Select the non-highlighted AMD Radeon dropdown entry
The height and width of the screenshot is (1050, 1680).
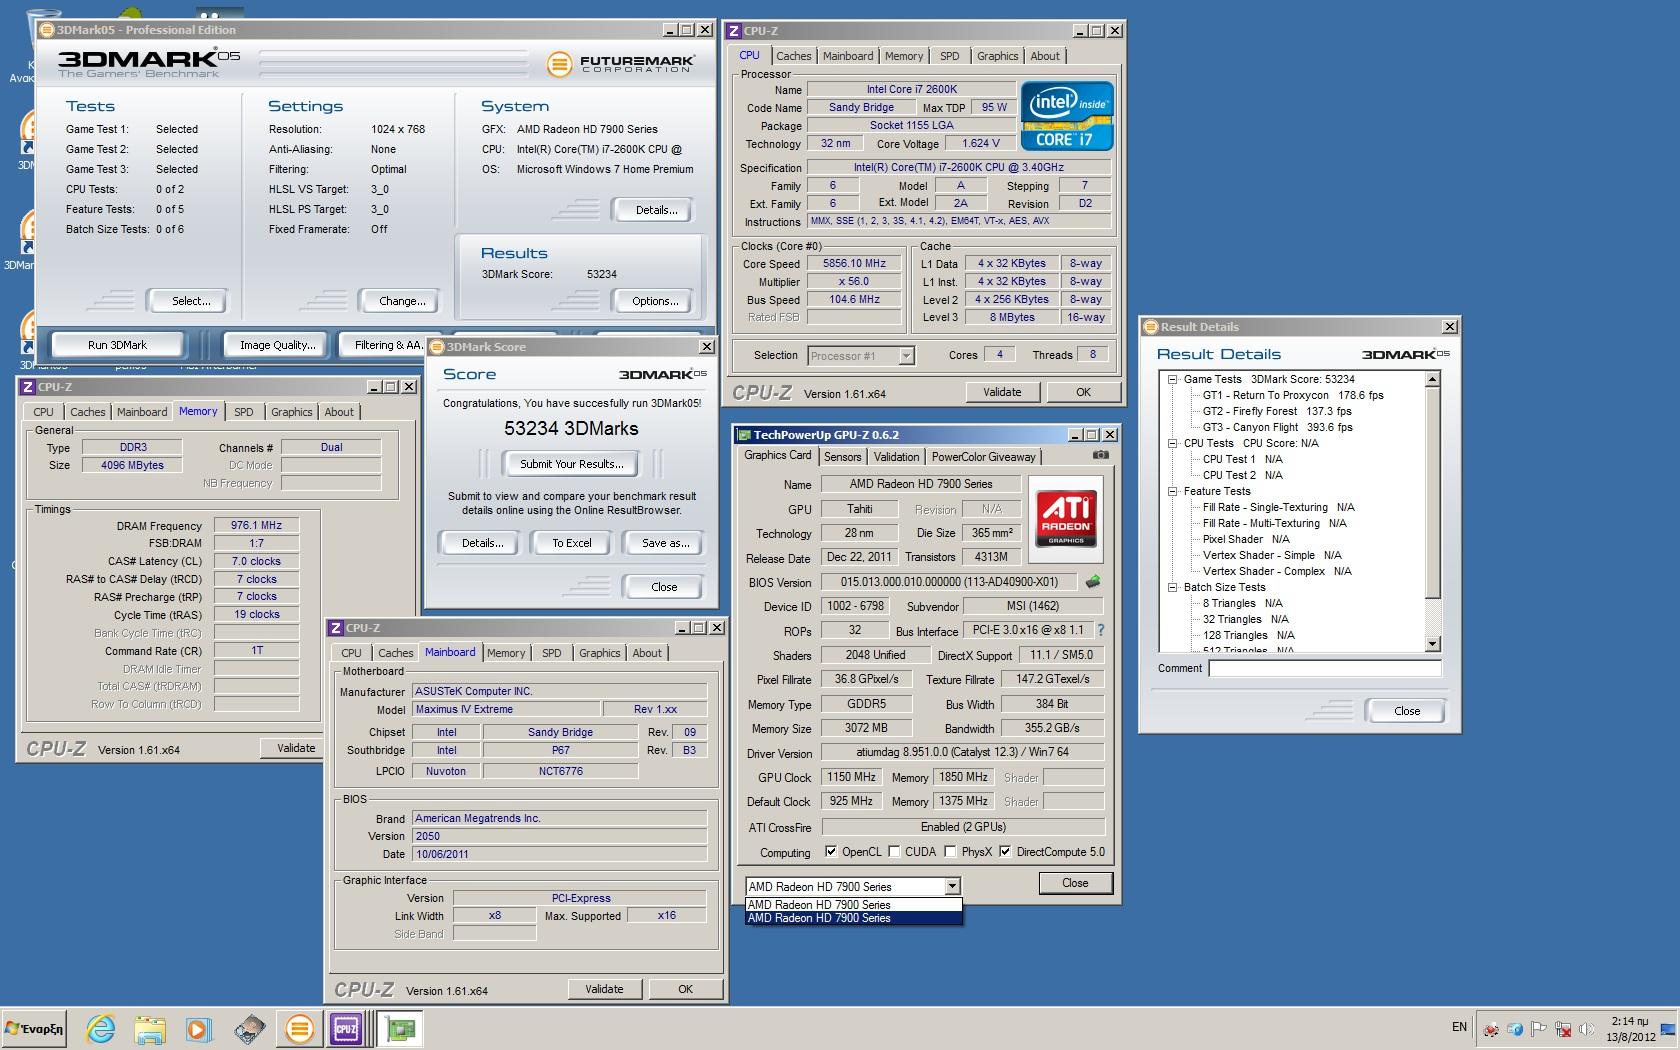pyautogui.click(x=854, y=905)
